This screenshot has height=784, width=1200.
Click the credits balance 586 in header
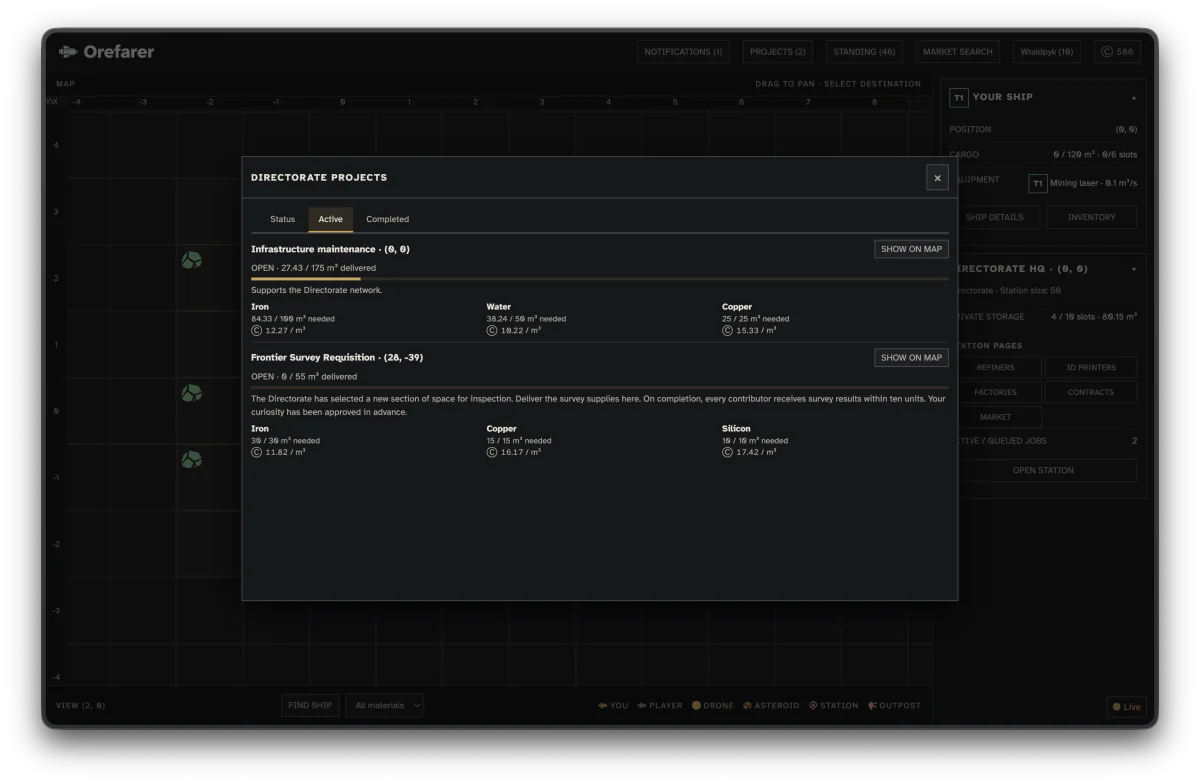(x=1117, y=52)
